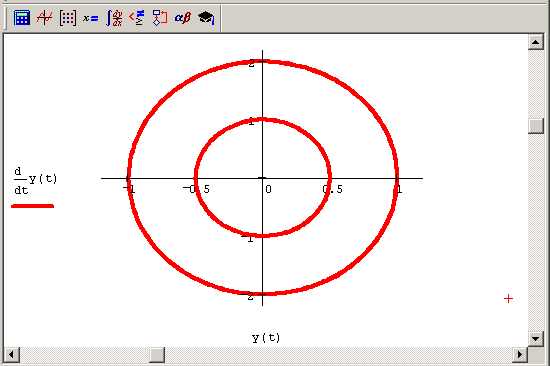Screen dimensions: 550x366
Task: Open the Symbolic keyword toolbar graduation cap icon
Action: (206, 17)
